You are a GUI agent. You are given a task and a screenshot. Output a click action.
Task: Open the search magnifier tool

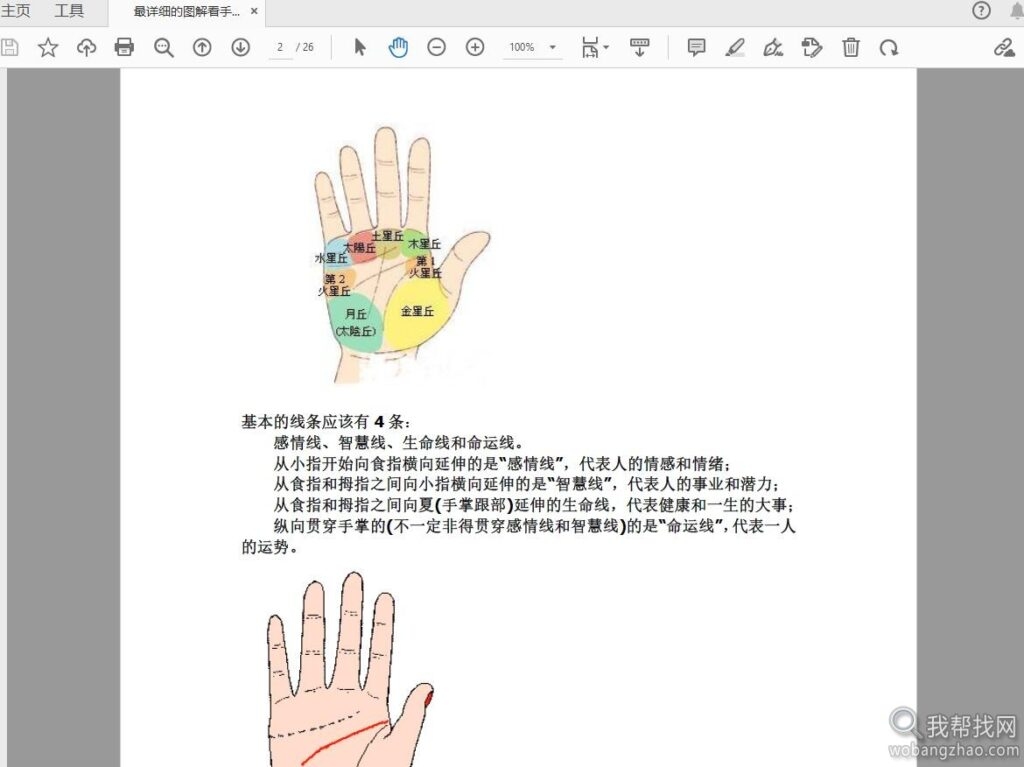point(163,46)
